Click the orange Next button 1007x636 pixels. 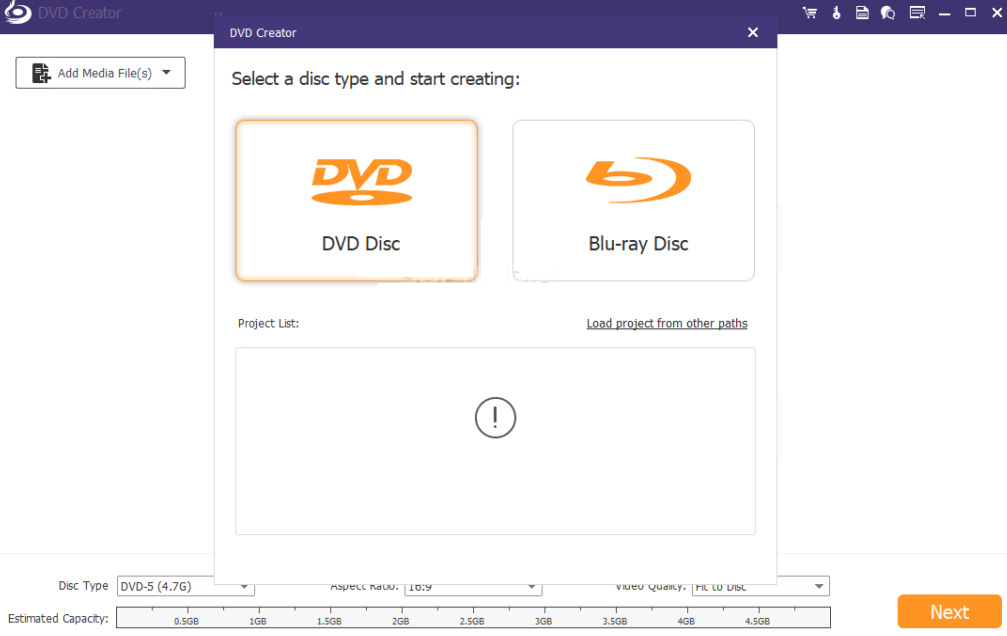[949, 612]
